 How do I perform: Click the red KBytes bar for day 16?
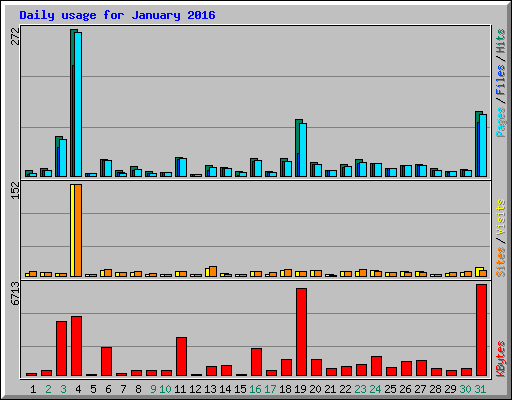coord(256,362)
